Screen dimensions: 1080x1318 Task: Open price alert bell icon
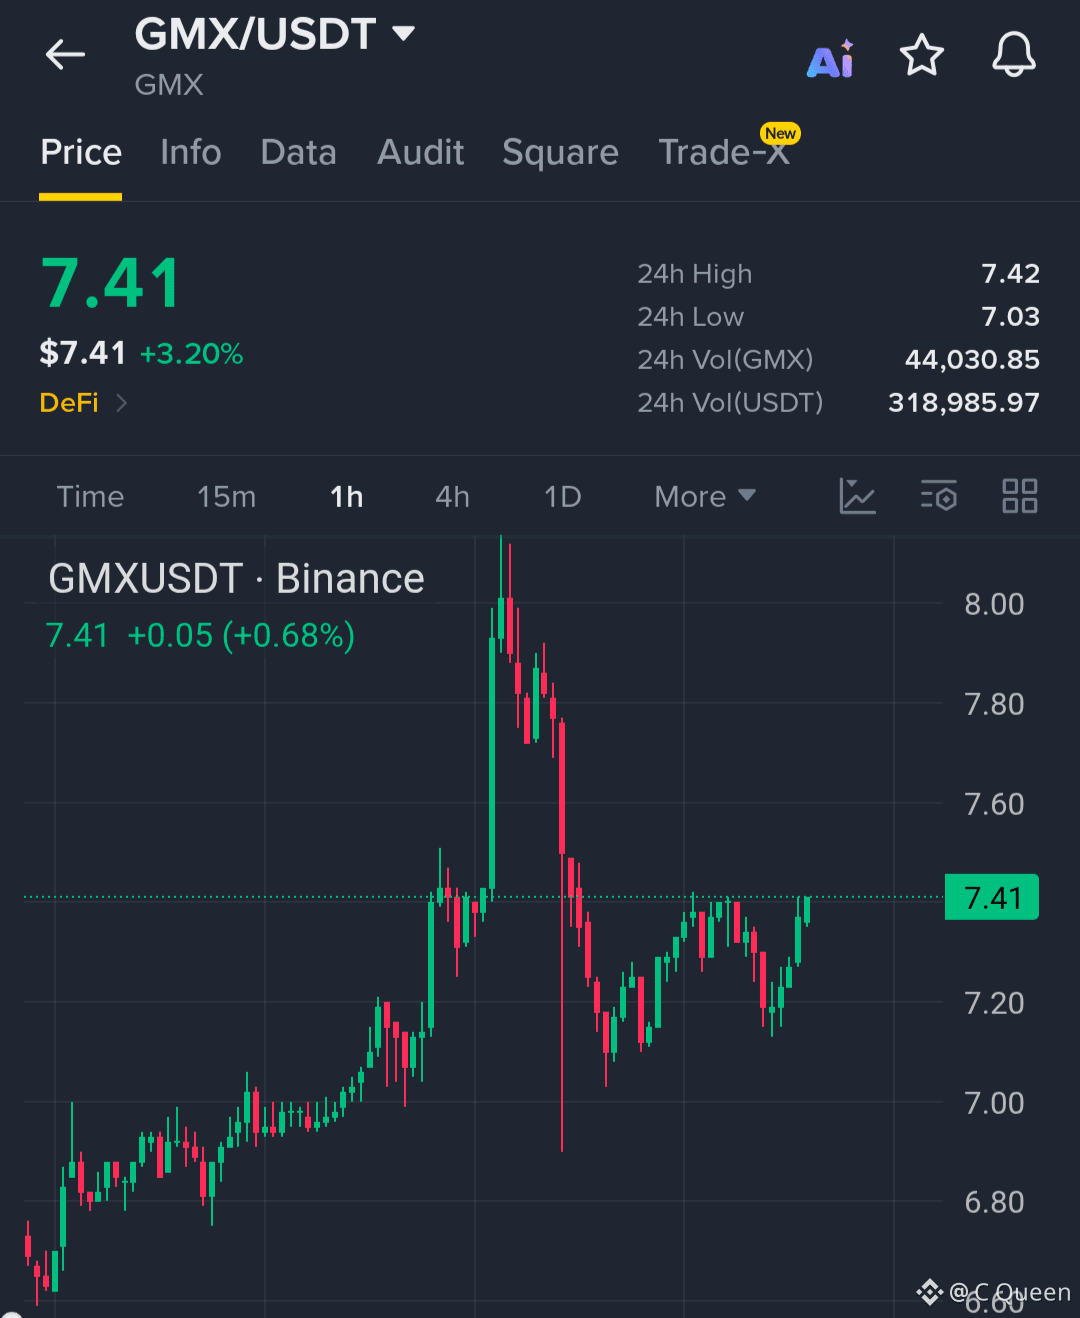1014,54
